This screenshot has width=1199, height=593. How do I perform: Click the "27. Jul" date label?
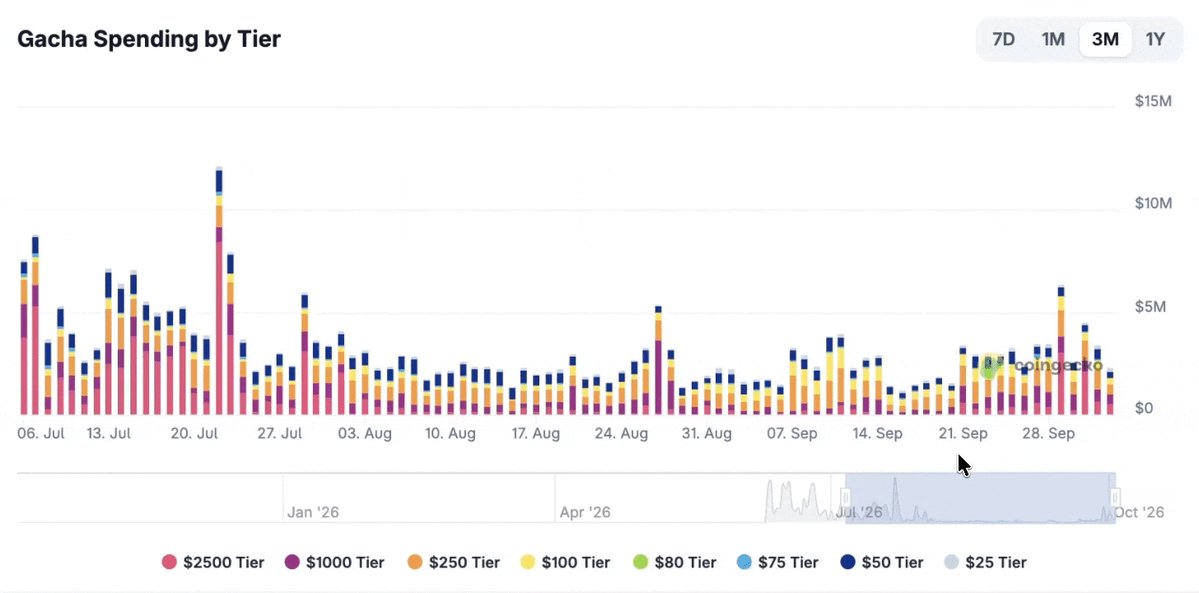pos(279,434)
